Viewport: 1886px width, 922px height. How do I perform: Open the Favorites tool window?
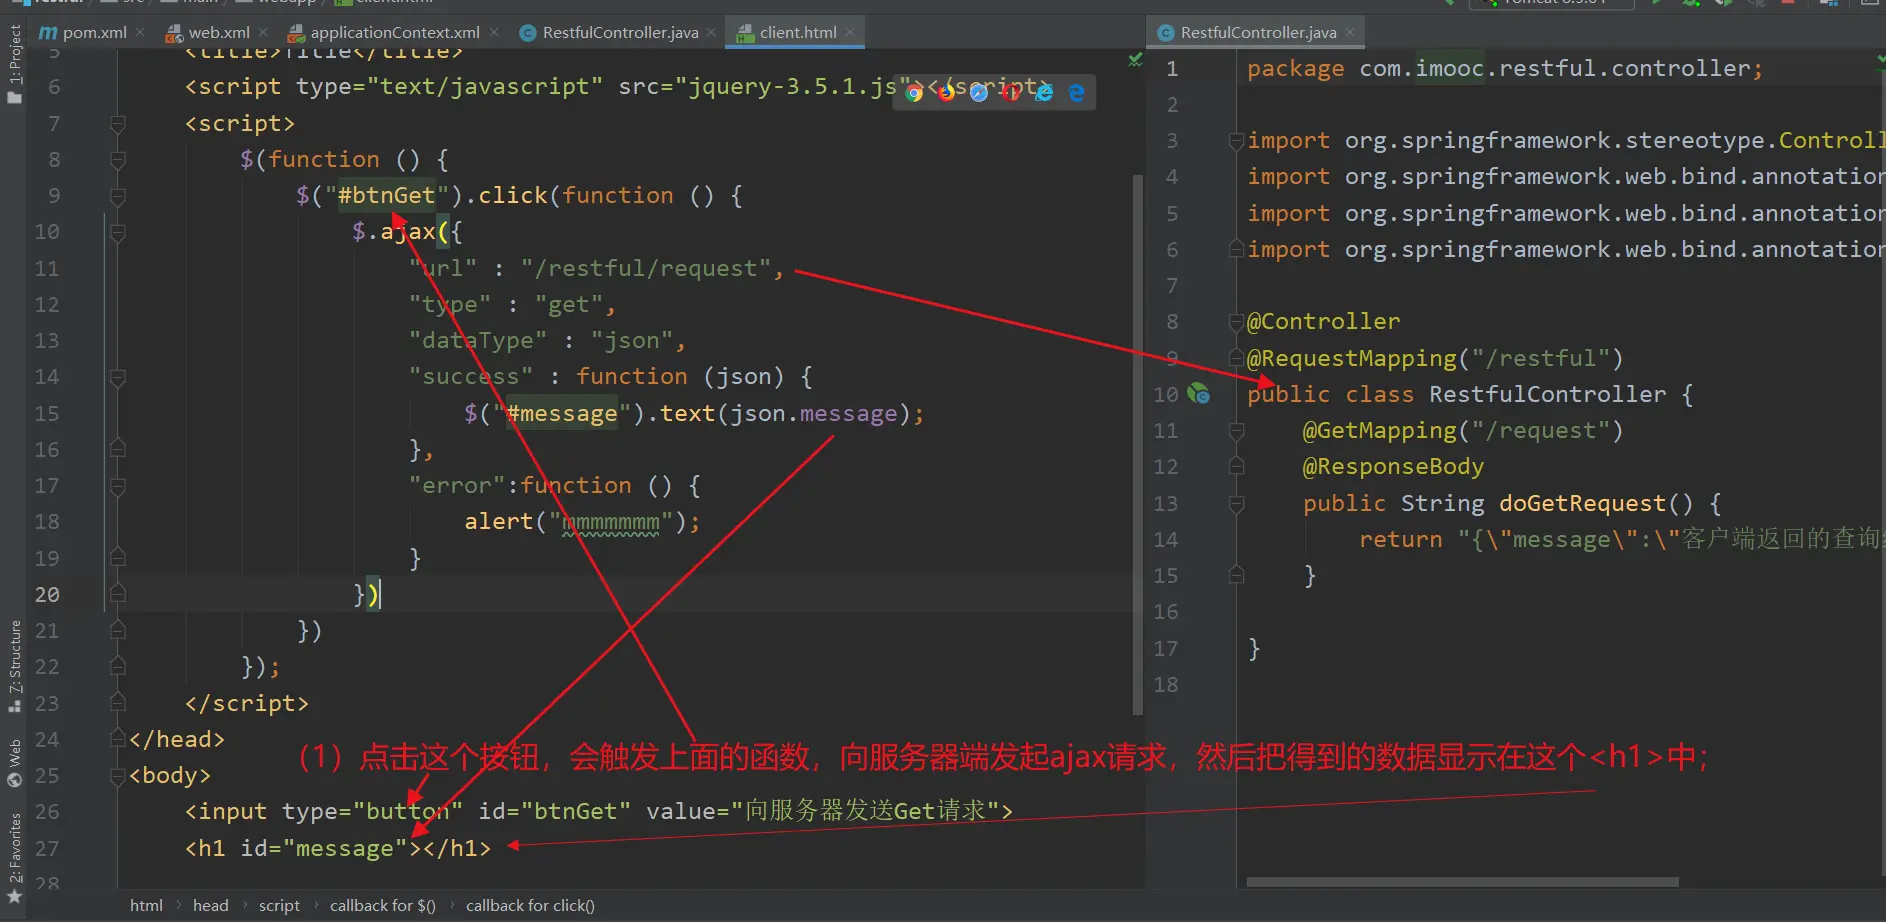[x=14, y=857]
